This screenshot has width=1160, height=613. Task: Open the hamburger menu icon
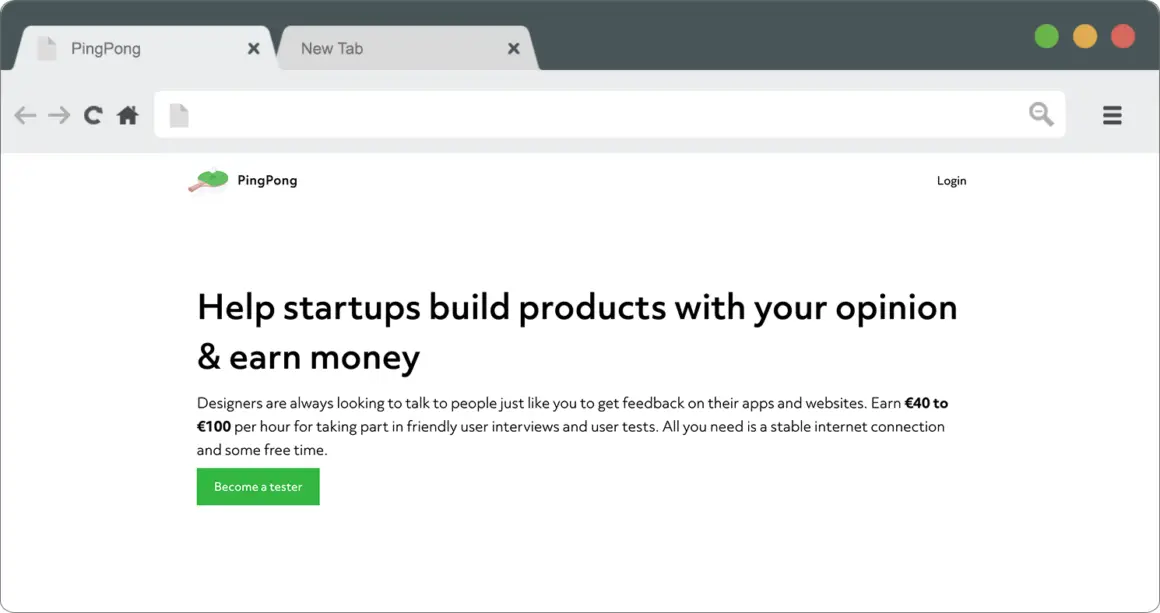click(x=1112, y=115)
